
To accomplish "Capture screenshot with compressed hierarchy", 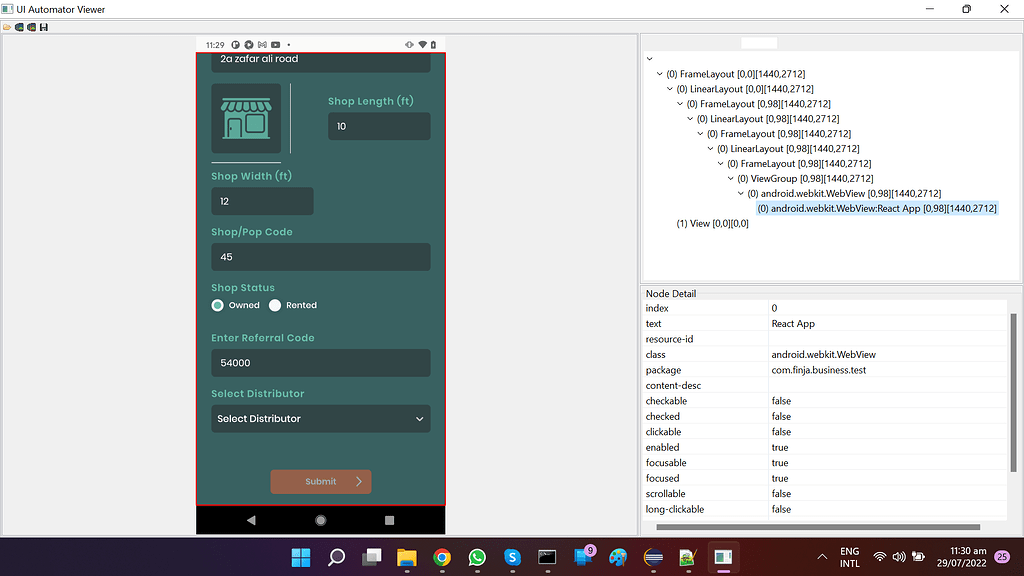I will coord(31,27).
